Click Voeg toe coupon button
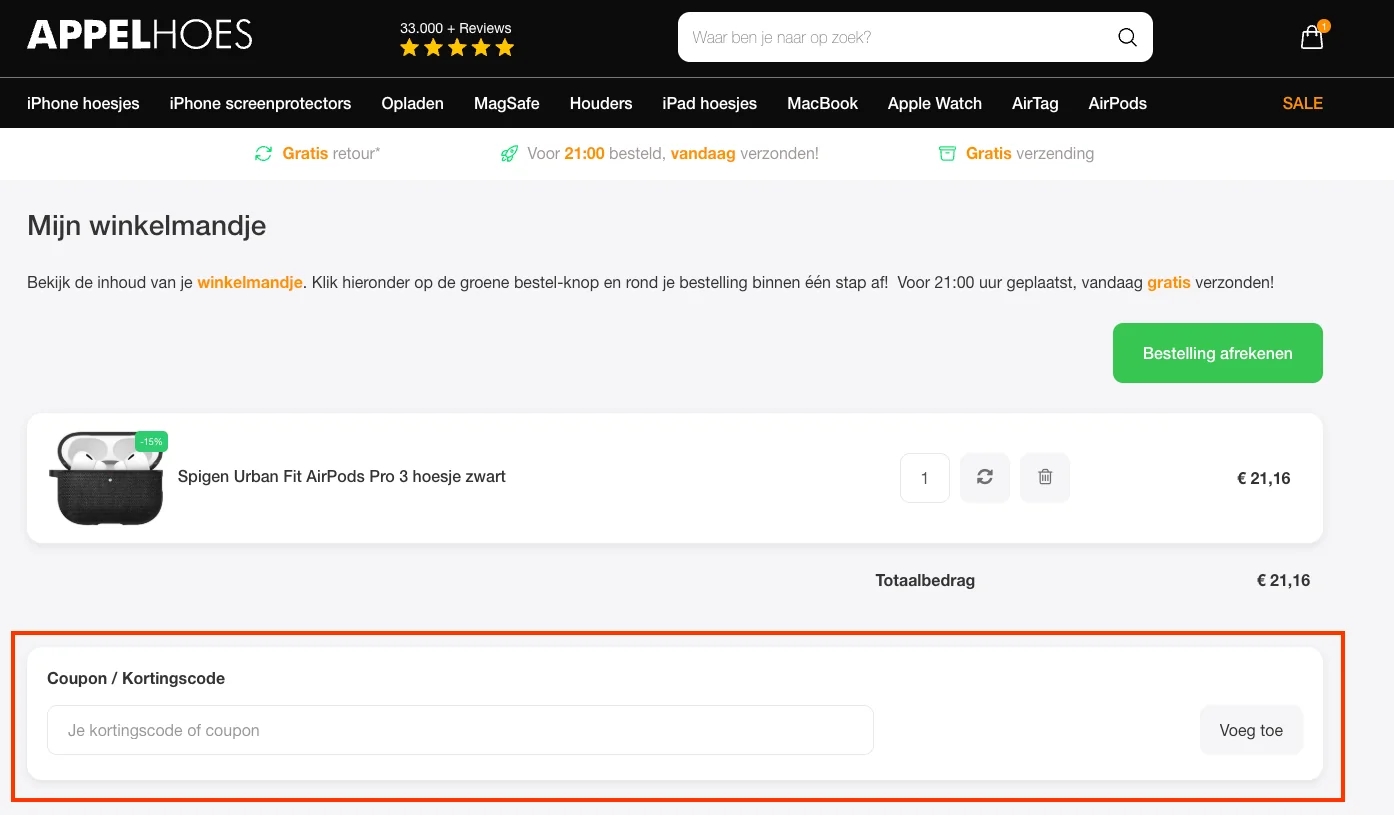Screen dimensions: 1394x815 tap(1250, 730)
